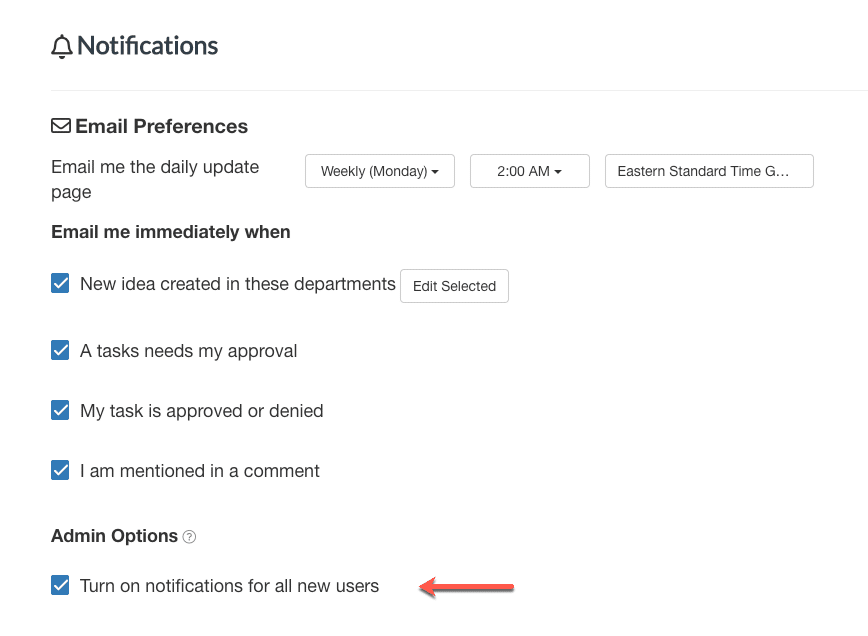Image resolution: width=868 pixels, height=636 pixels.
Task: Click the Admin Options help question icon
Action: [189, 537]
